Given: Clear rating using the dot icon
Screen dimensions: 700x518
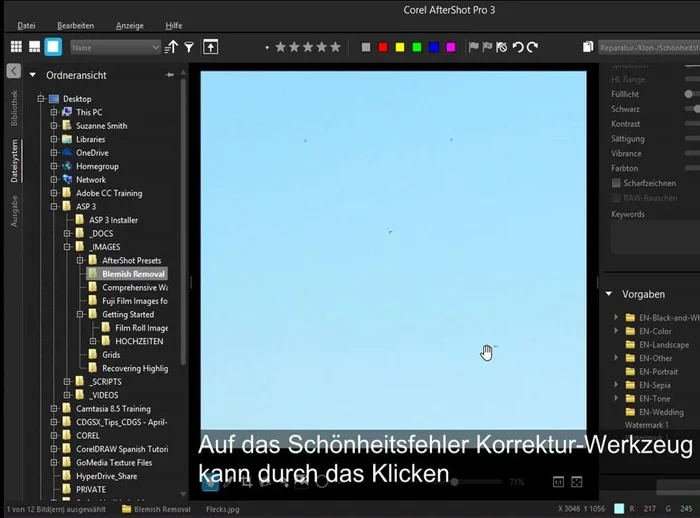Looking at the screenshot, I should pos(267,47).
